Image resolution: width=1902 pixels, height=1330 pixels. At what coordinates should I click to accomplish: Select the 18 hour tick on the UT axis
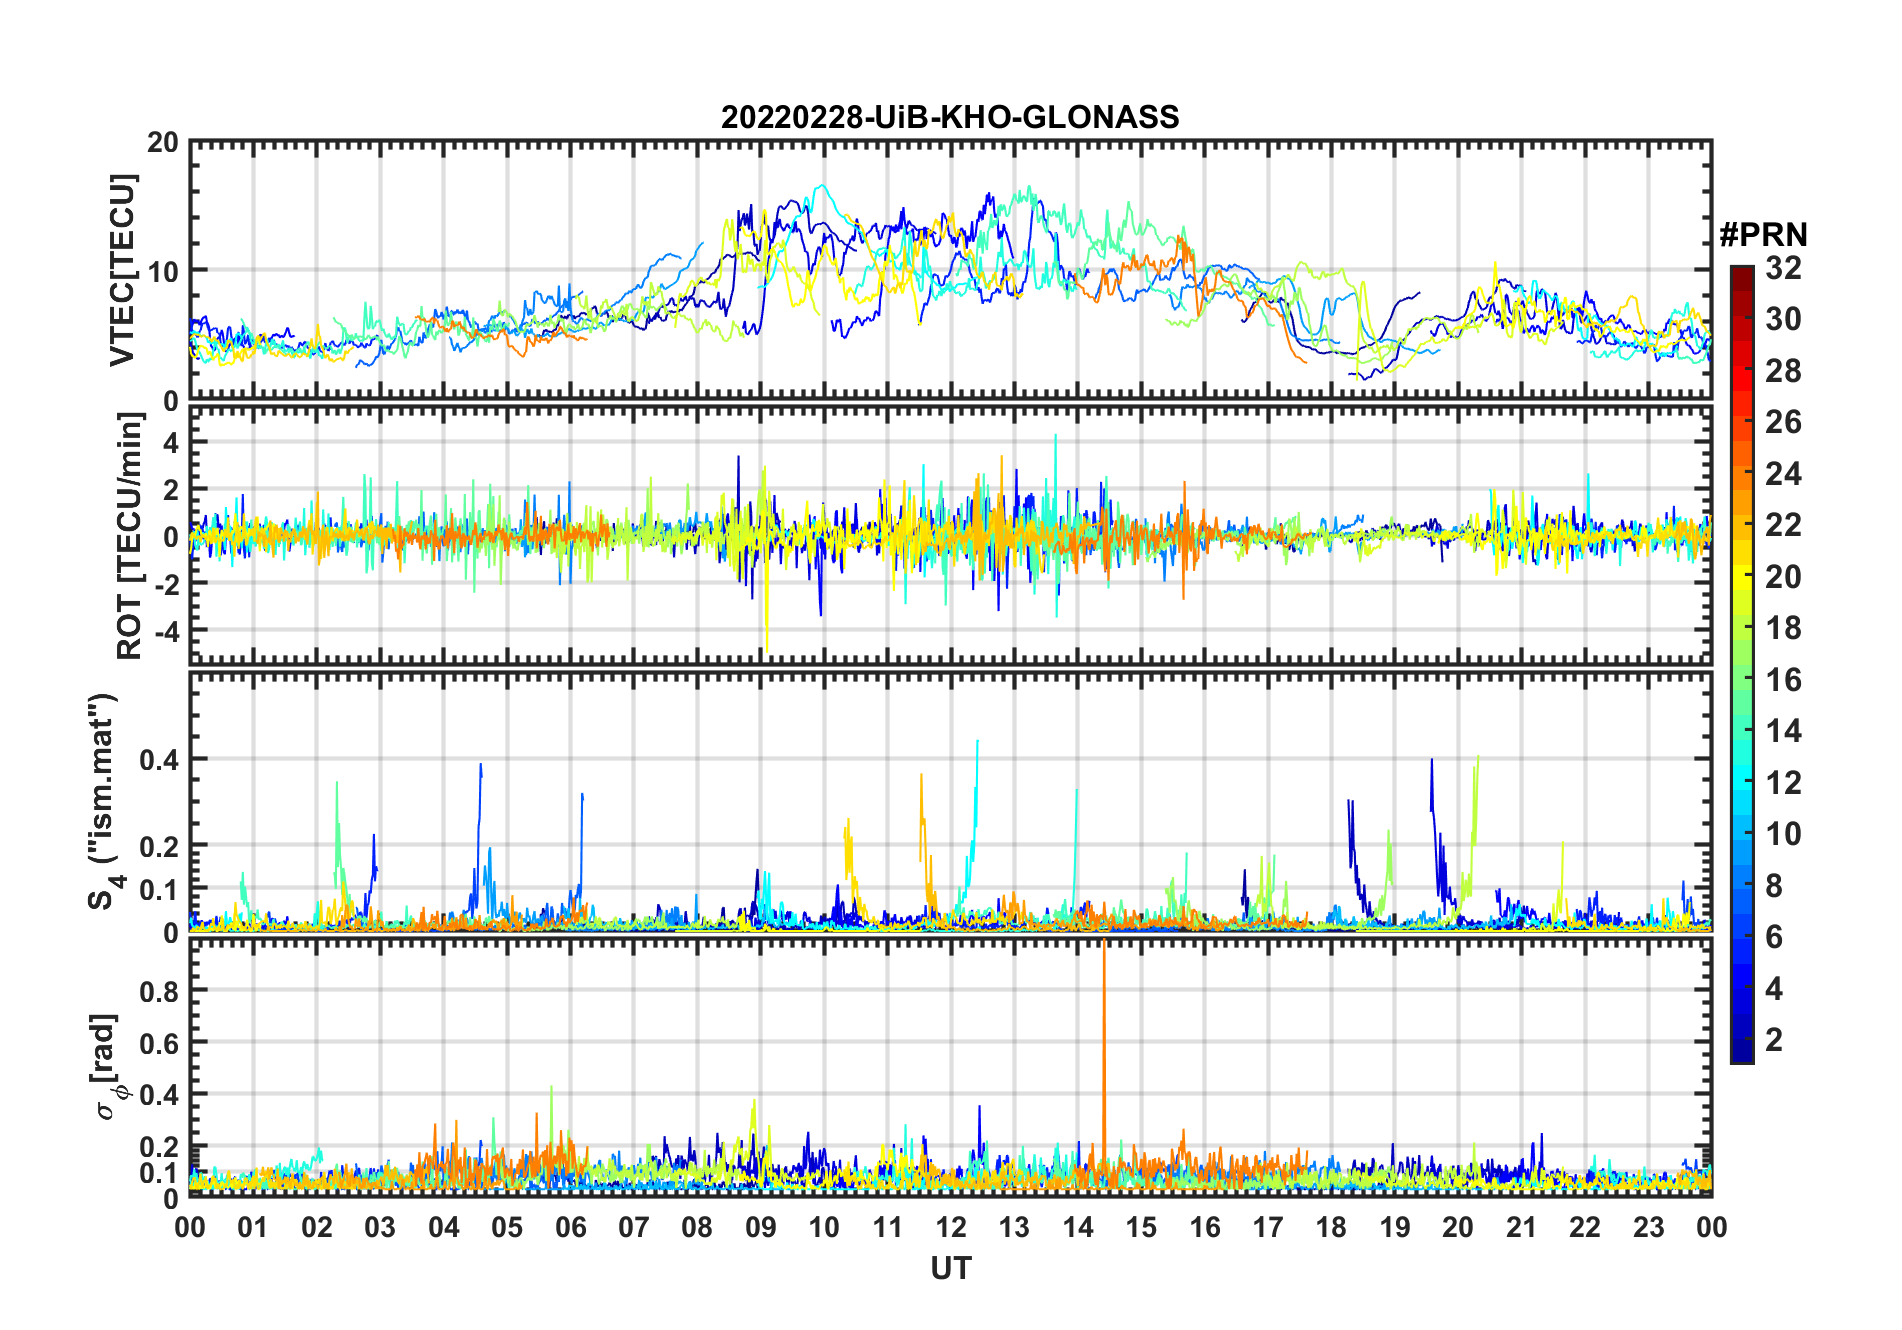(1331, 1228)
